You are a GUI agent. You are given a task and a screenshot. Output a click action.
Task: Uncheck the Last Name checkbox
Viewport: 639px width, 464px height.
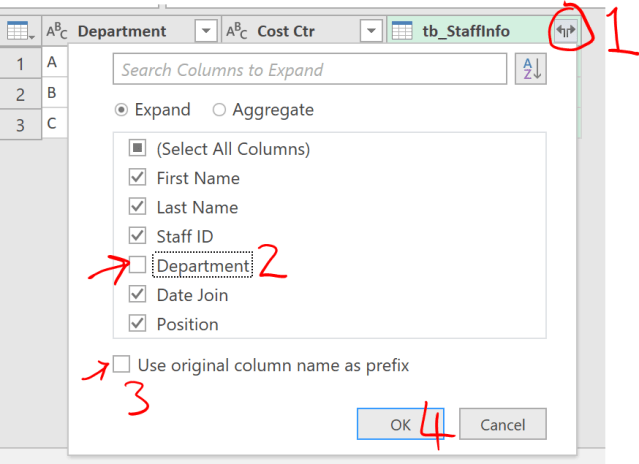click(137, 207)
